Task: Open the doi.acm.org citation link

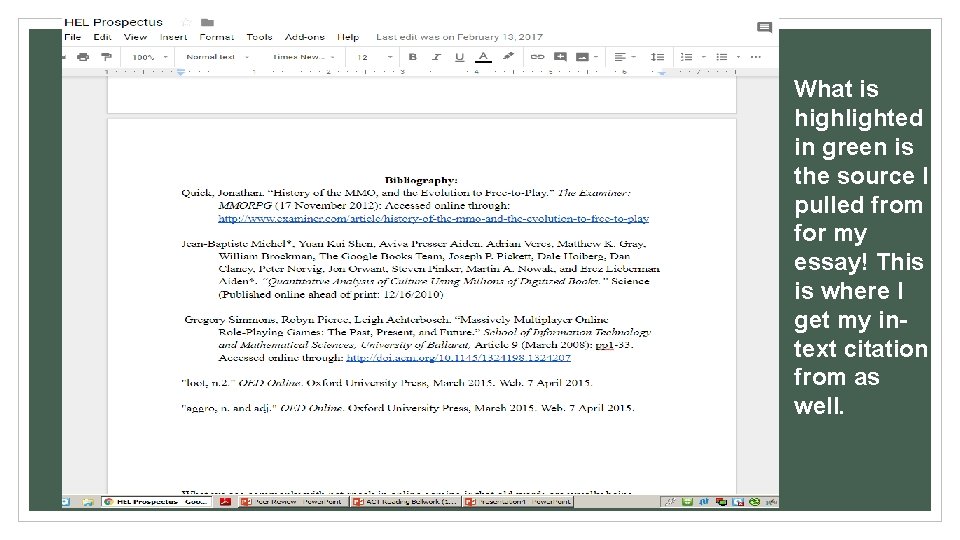Action: (x=459, y=358)
